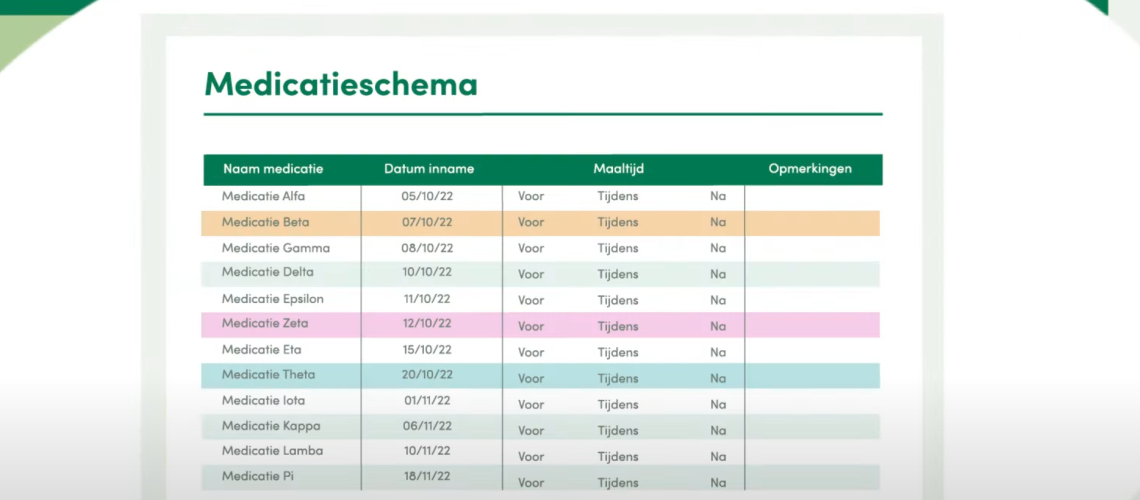1140x500 pixels.
Task: Select date 20/10/22 in Medicatie Theta row
Action: (x=428, y=375)
